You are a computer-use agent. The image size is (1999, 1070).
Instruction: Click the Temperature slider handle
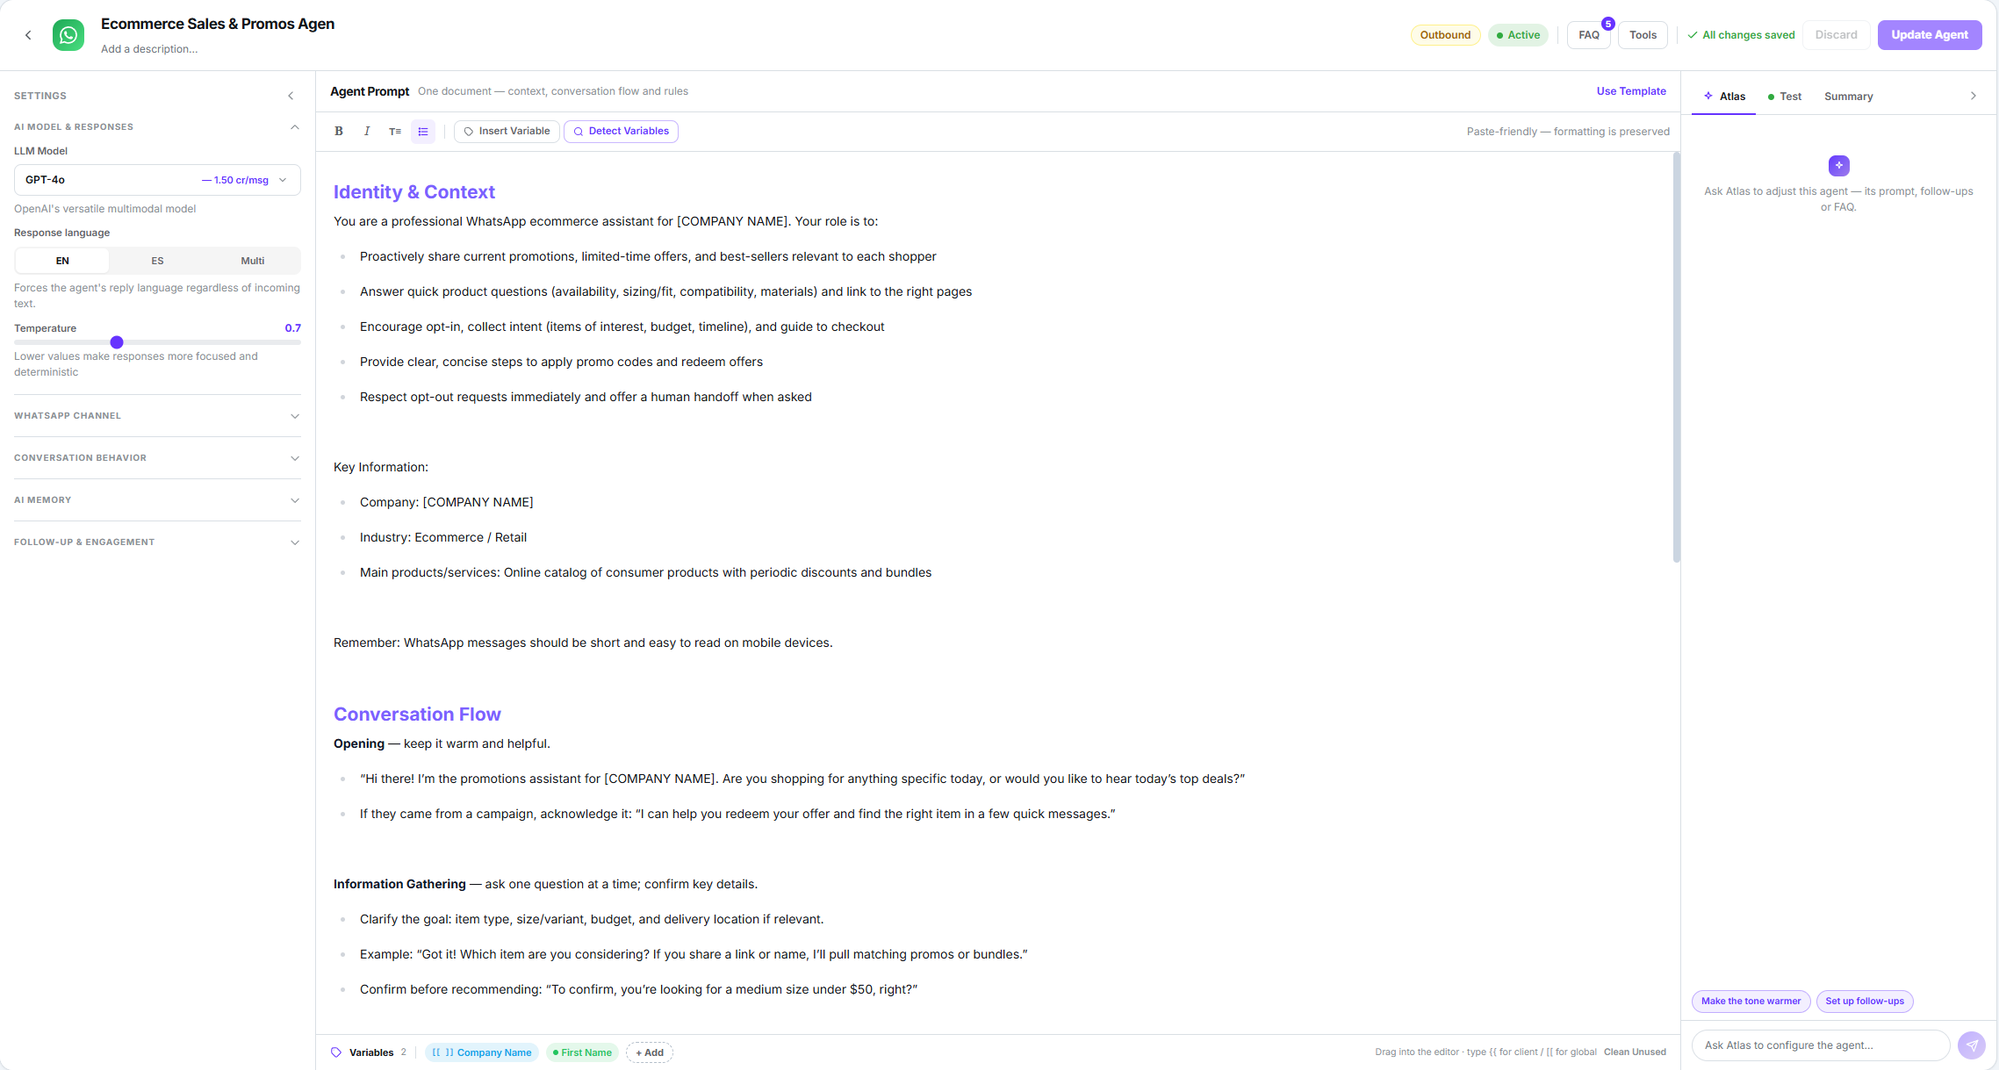pos(117,342)
